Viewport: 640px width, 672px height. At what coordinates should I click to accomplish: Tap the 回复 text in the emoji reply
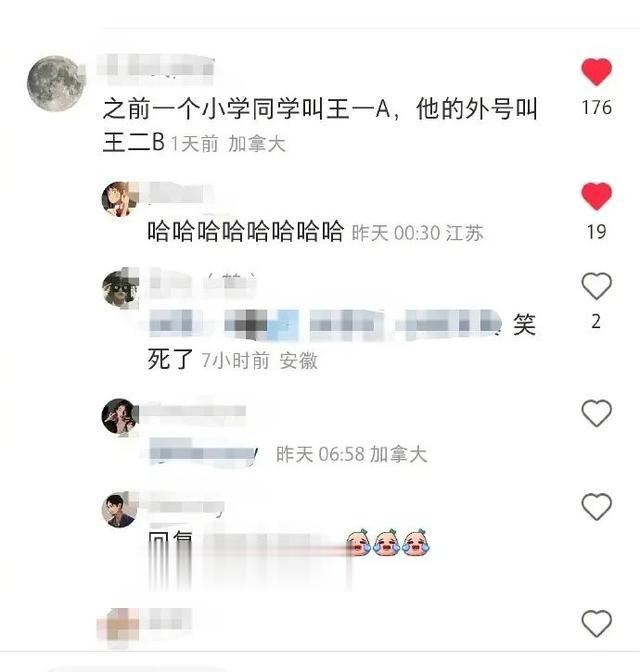(x=170, y=541)
